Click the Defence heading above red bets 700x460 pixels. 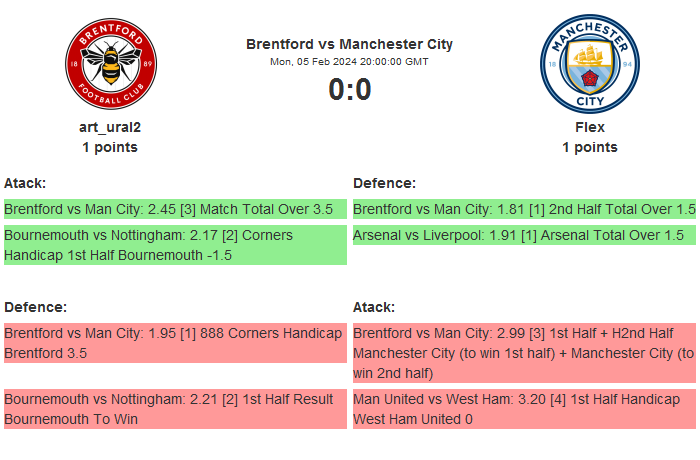point(35,307)
